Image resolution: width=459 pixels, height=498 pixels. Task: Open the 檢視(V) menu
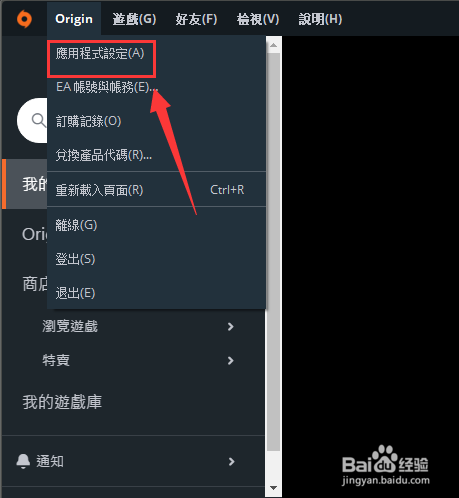coord(258,19)
